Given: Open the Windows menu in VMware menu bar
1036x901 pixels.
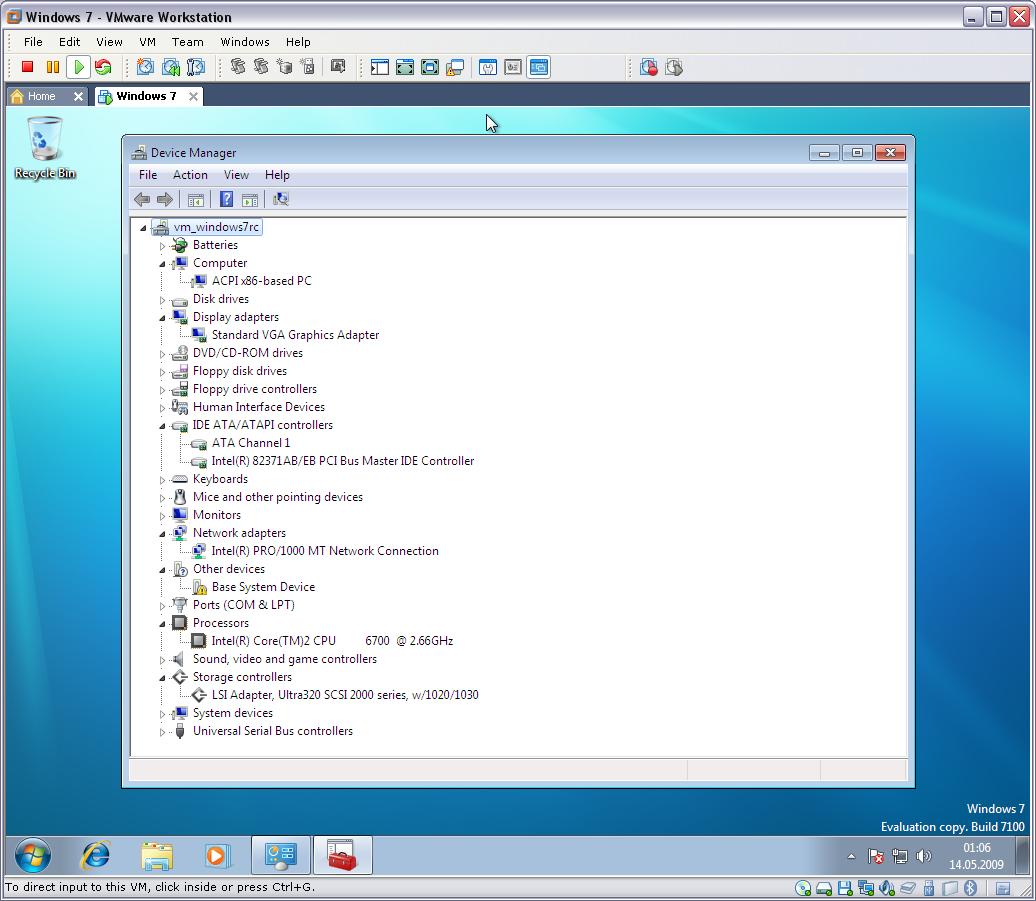Looking at the screenshot, I should coord(245,42).
